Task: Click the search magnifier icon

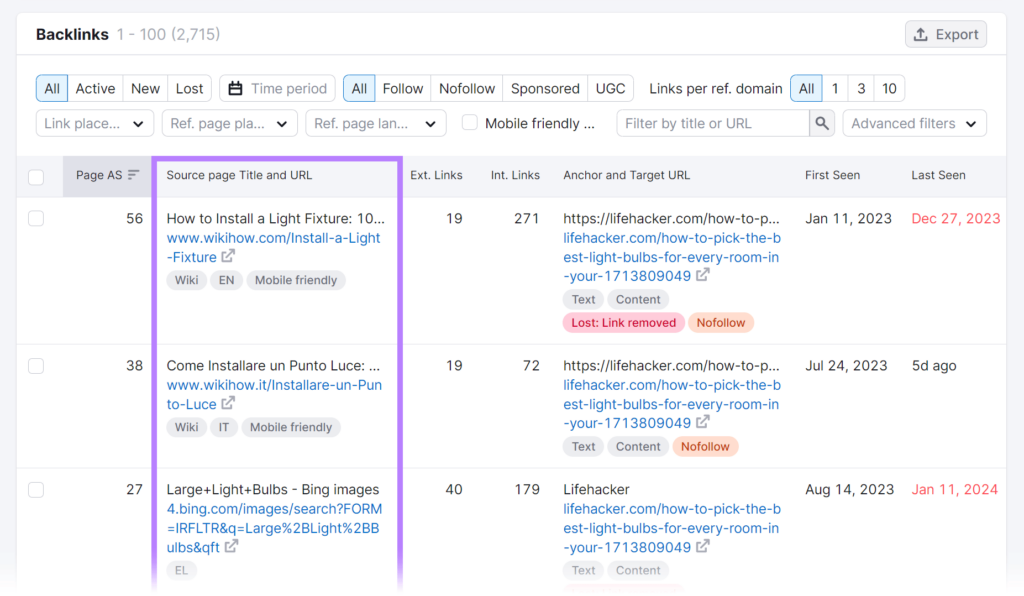Action: [x=822, y=123]
